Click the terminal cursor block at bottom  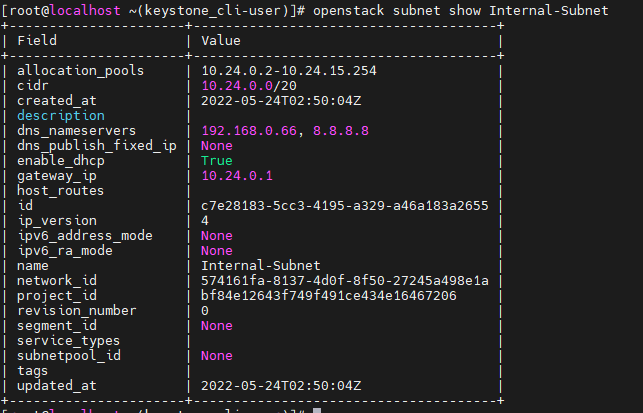point(317,410)
